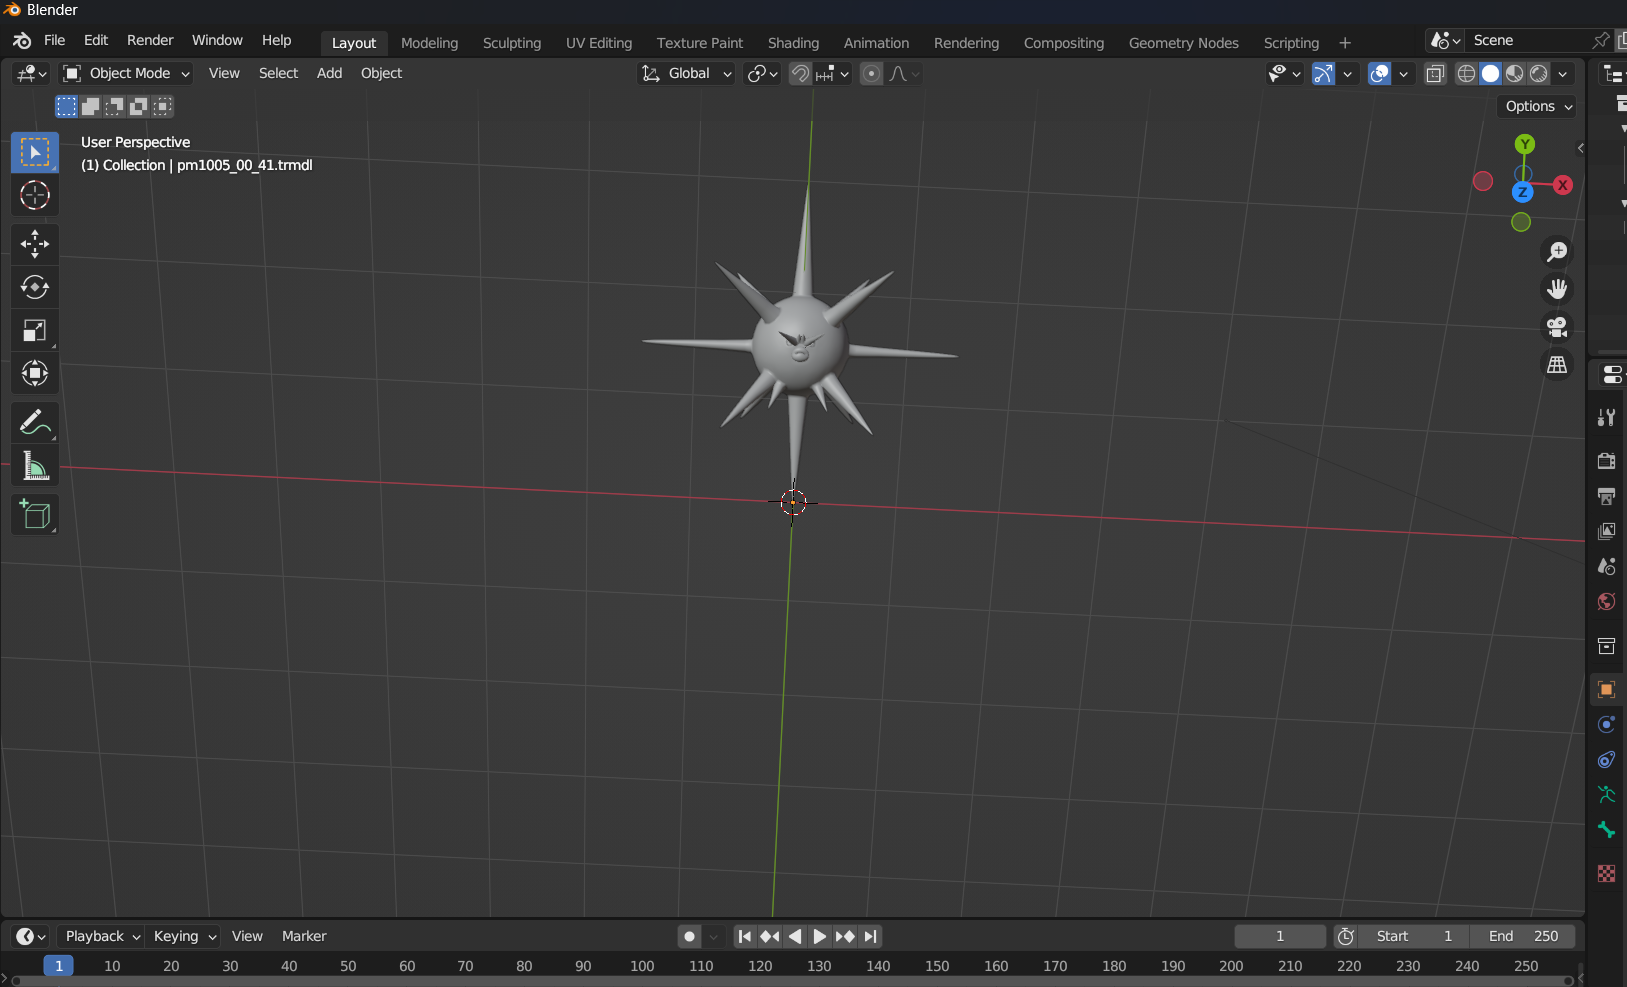Switch to solid shading

pos(1490,73)
